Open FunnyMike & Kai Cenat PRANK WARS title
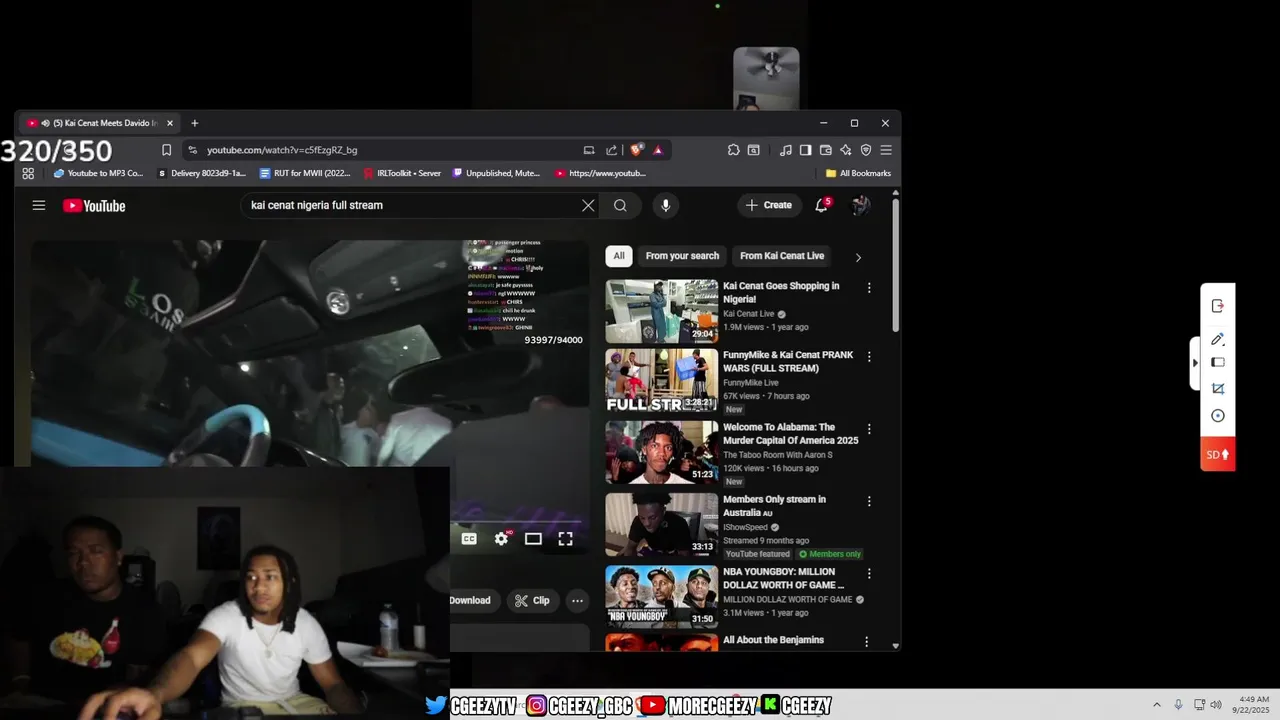This screenshot has width=1280, height=720. click(788, 361)
